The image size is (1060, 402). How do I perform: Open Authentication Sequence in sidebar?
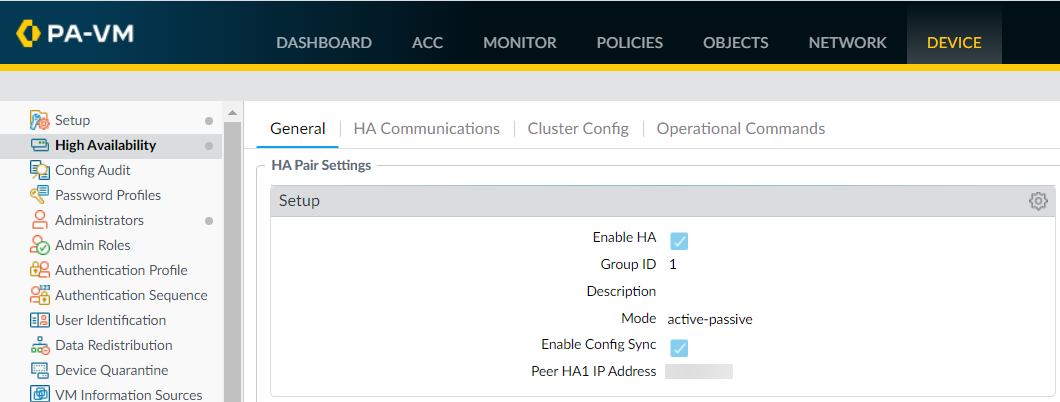[131, 295]
